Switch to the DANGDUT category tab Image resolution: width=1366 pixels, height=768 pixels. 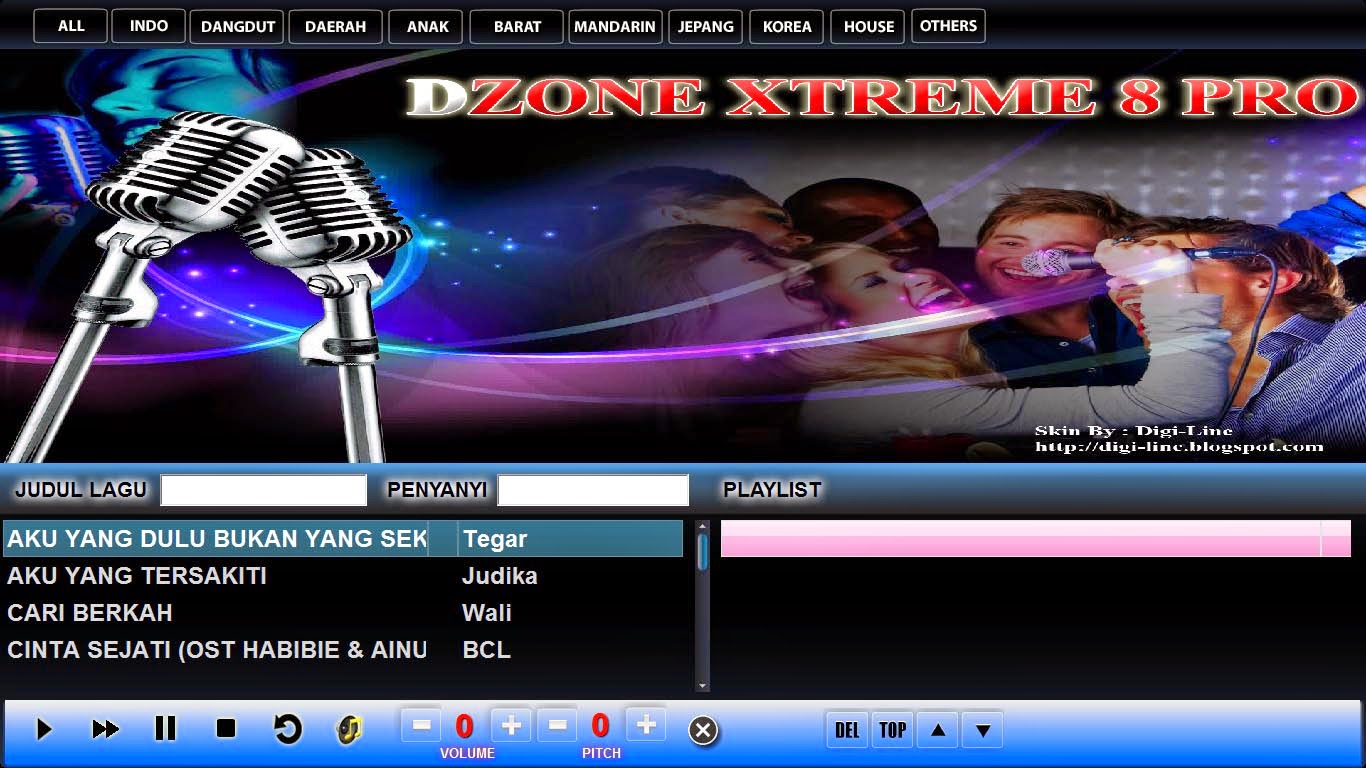[x=236, y=26]
